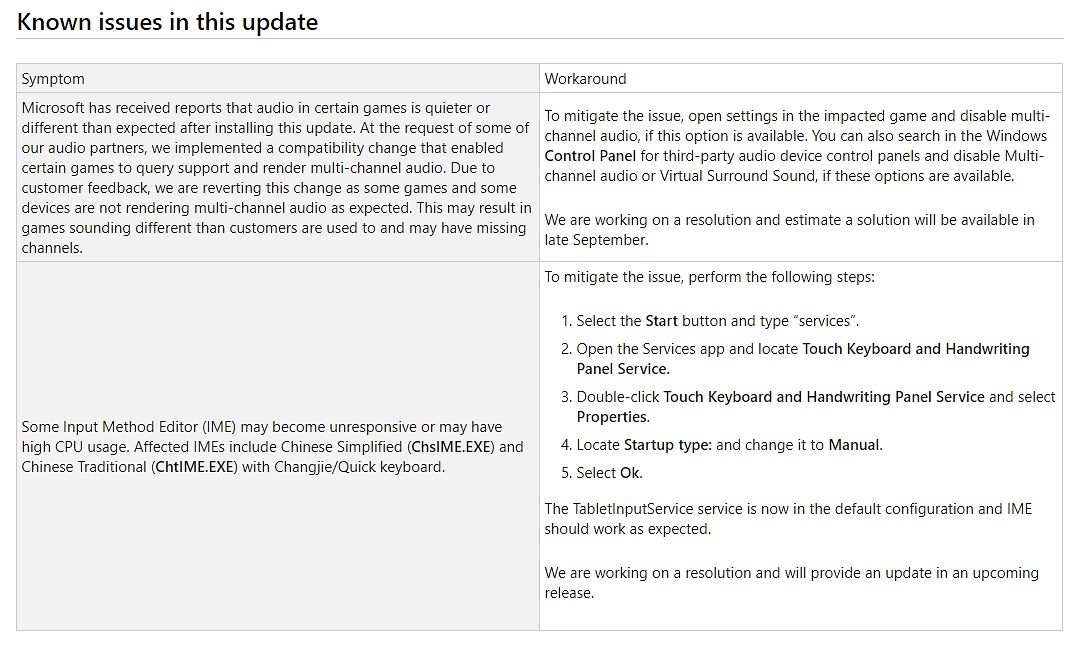Click the quoted word "services" in step 1
1080x645 pixels.
820,321
